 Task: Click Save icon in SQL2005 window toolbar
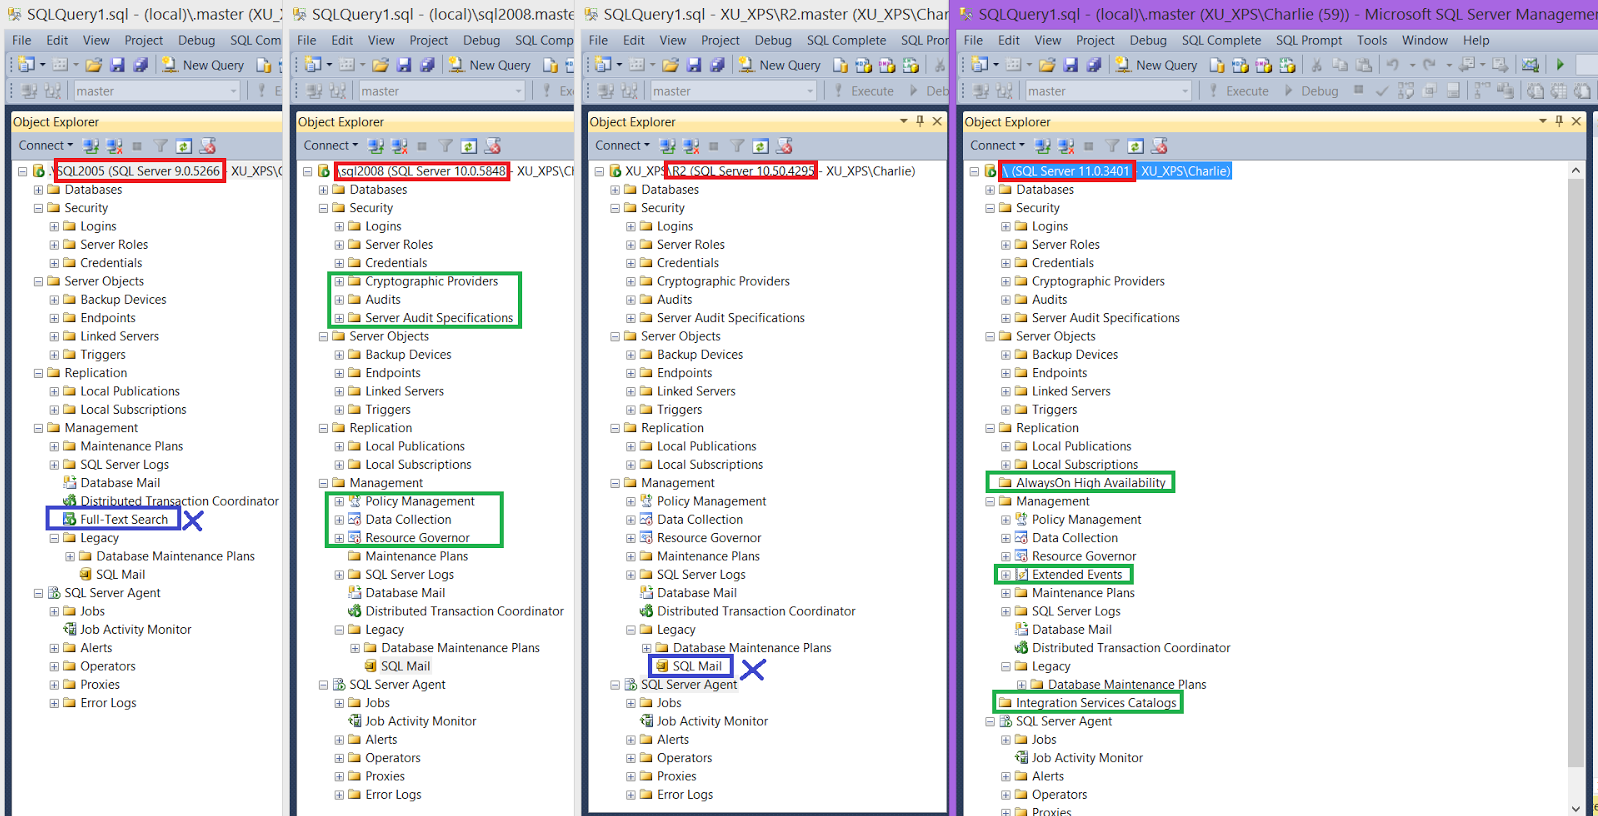click(117, 65)
